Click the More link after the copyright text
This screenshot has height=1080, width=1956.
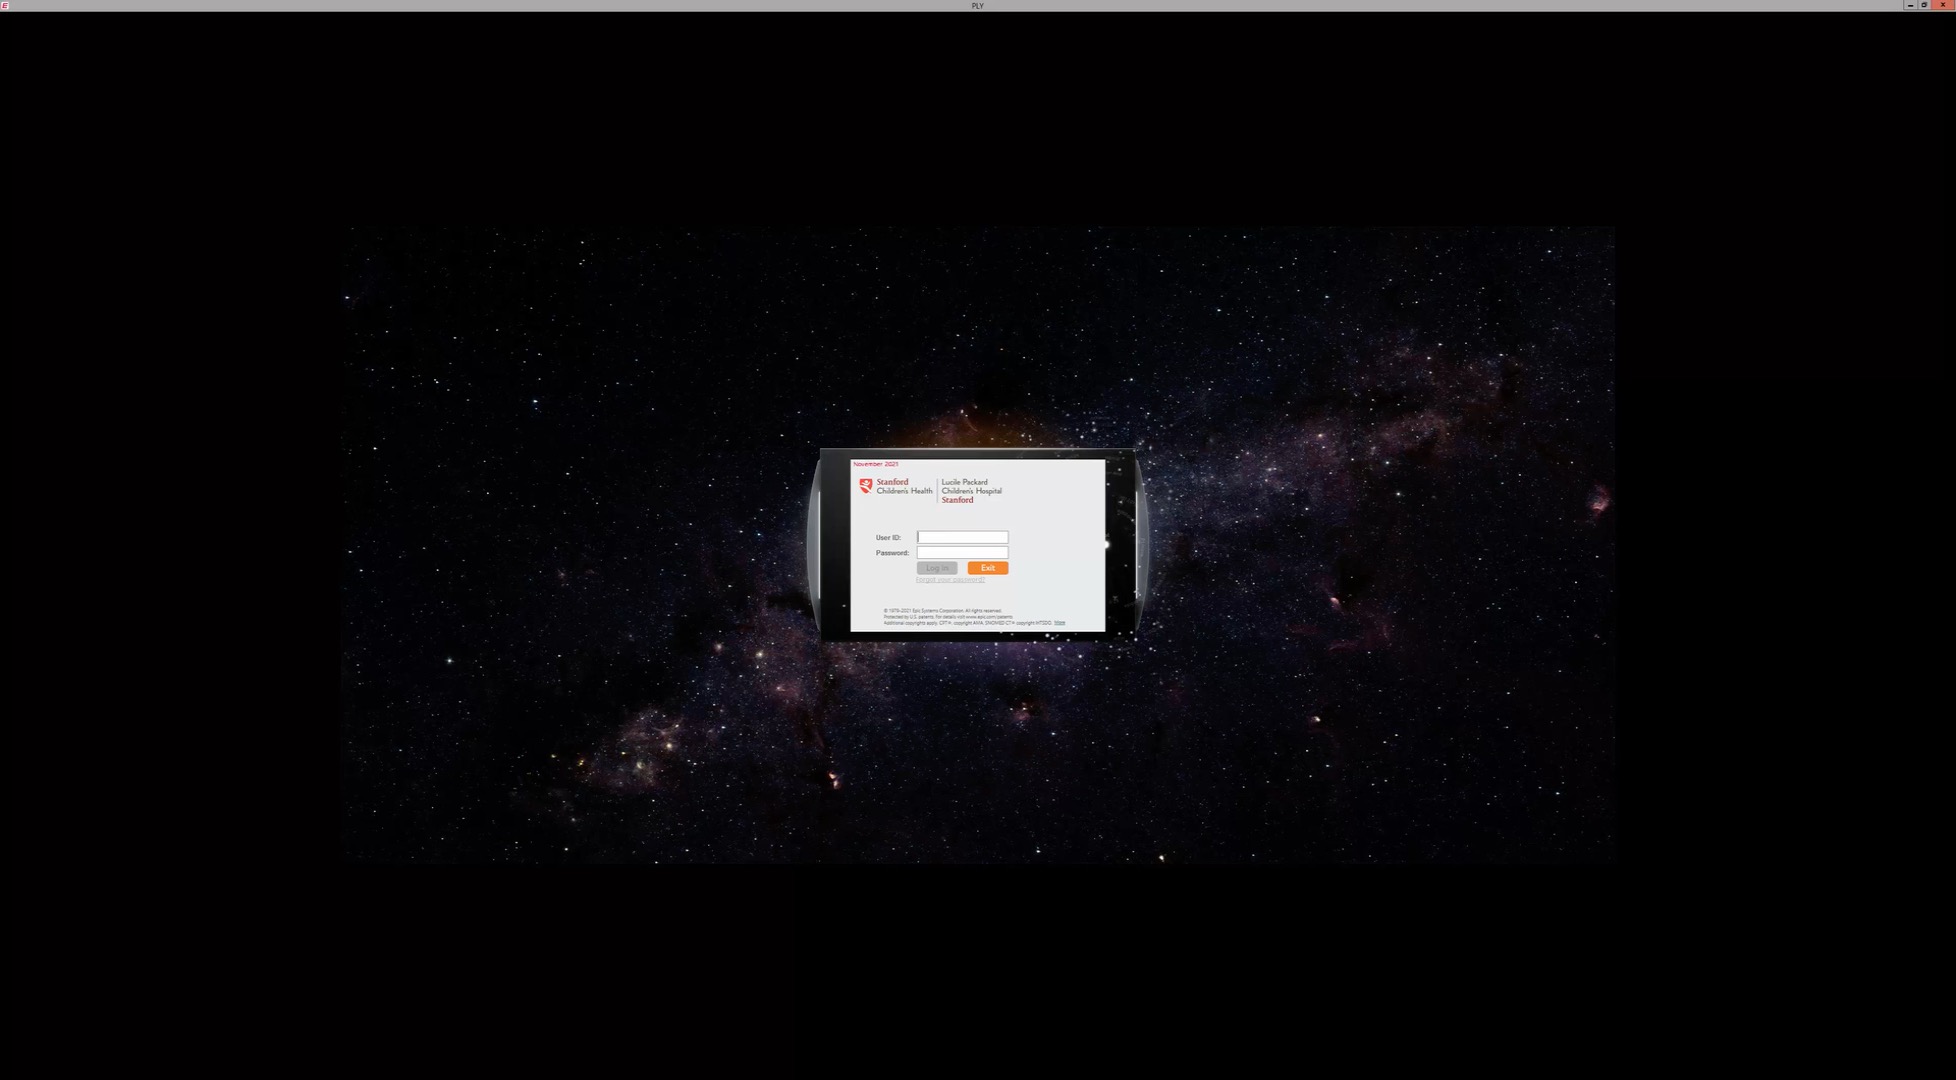(x=1059, y=623)
